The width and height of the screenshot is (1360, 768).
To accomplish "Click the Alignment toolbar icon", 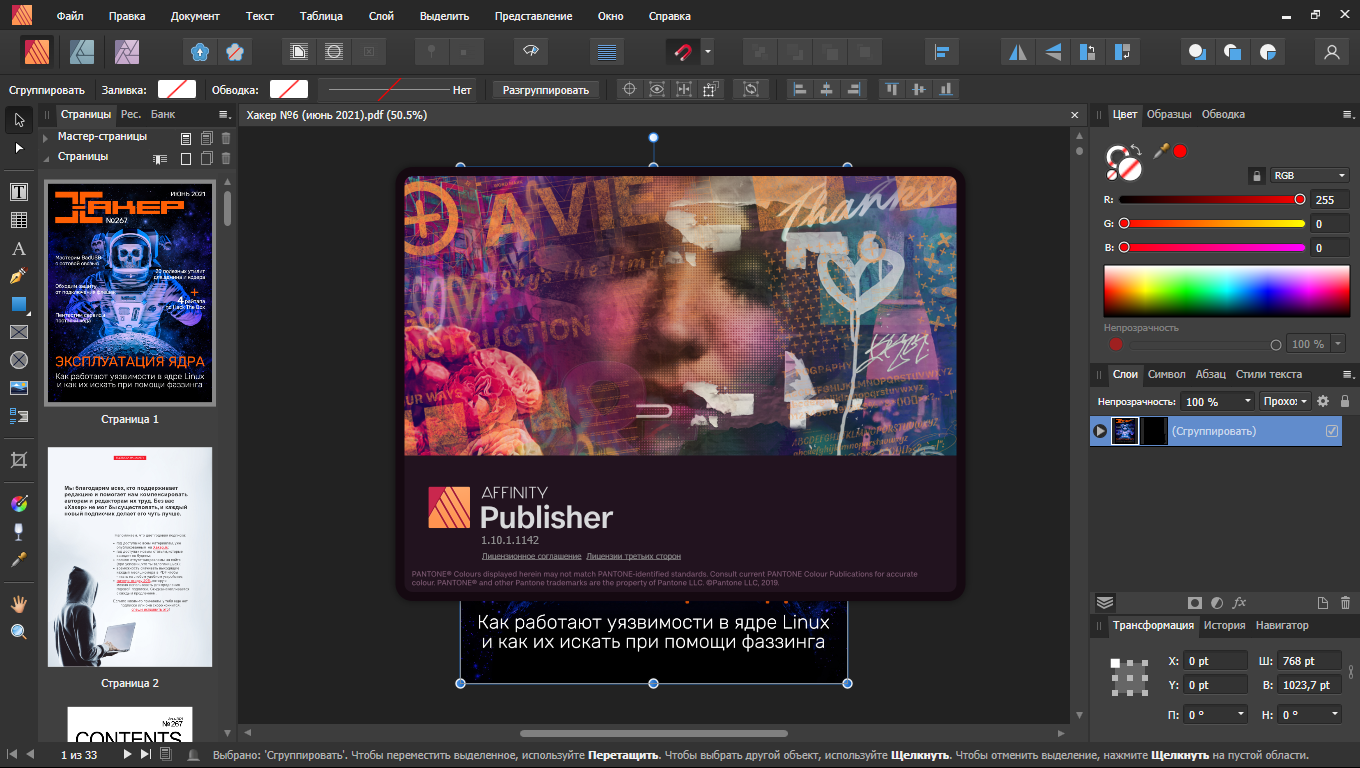I will [941, 51].
